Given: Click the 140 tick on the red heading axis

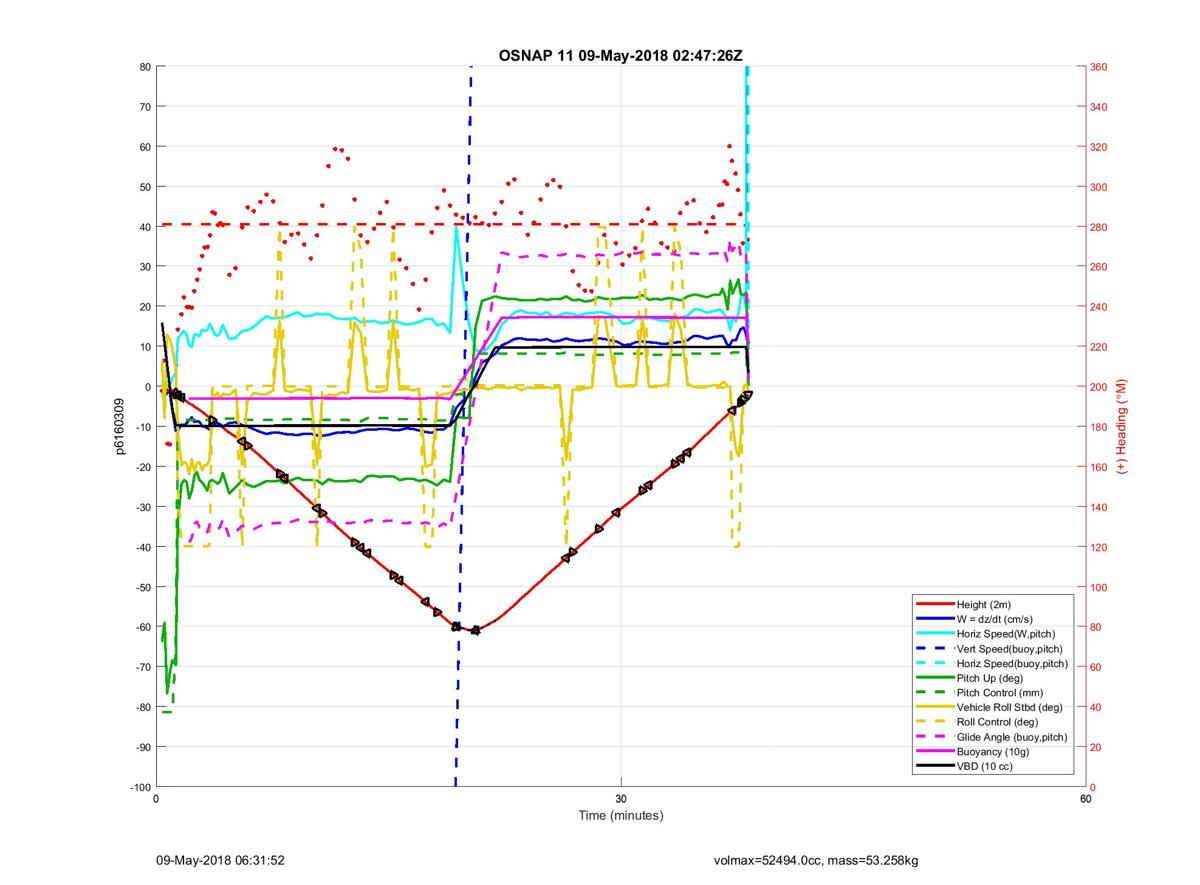Looking at the screenshot, I should click(x=1099, y=507).
